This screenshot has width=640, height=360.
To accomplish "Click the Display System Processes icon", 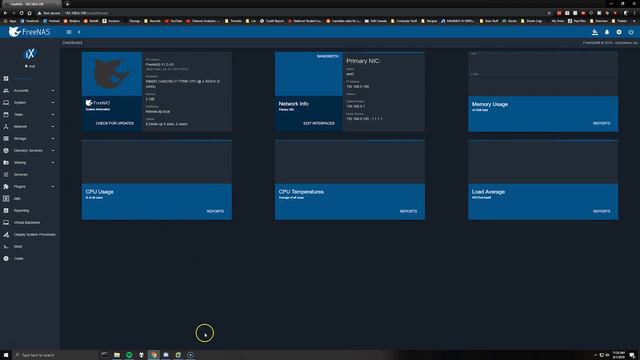I will click(6, 235).
